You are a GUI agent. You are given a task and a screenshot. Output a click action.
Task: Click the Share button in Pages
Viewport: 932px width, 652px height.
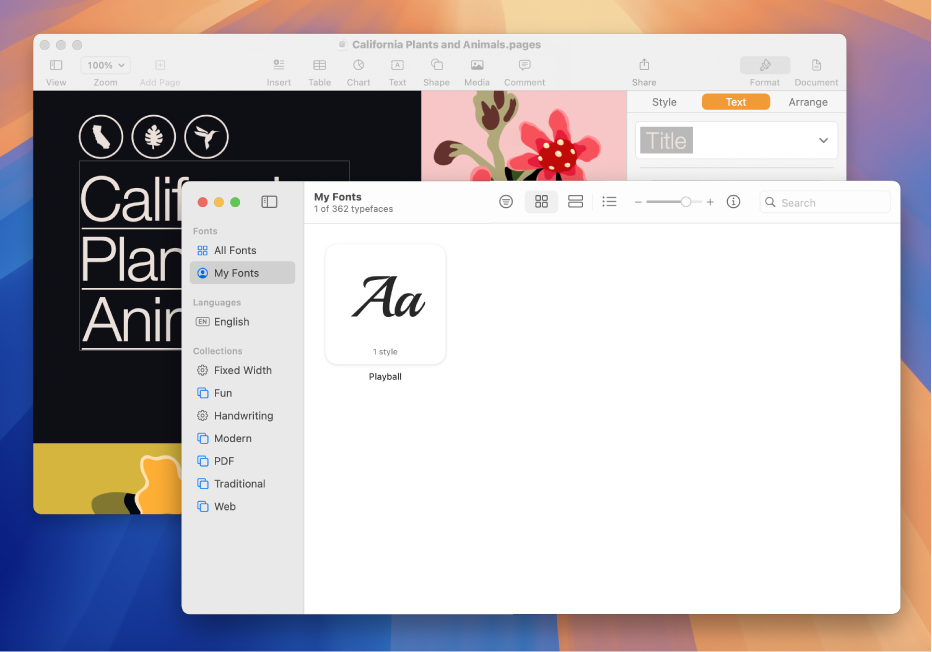point(644,71)
